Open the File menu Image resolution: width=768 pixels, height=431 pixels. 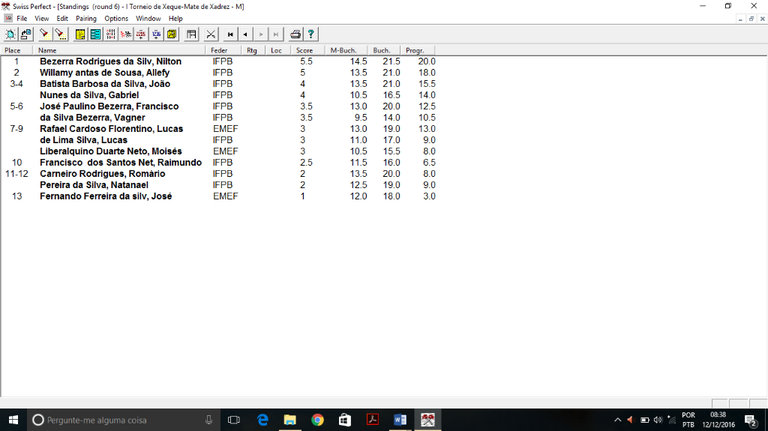tap(22, 18)
